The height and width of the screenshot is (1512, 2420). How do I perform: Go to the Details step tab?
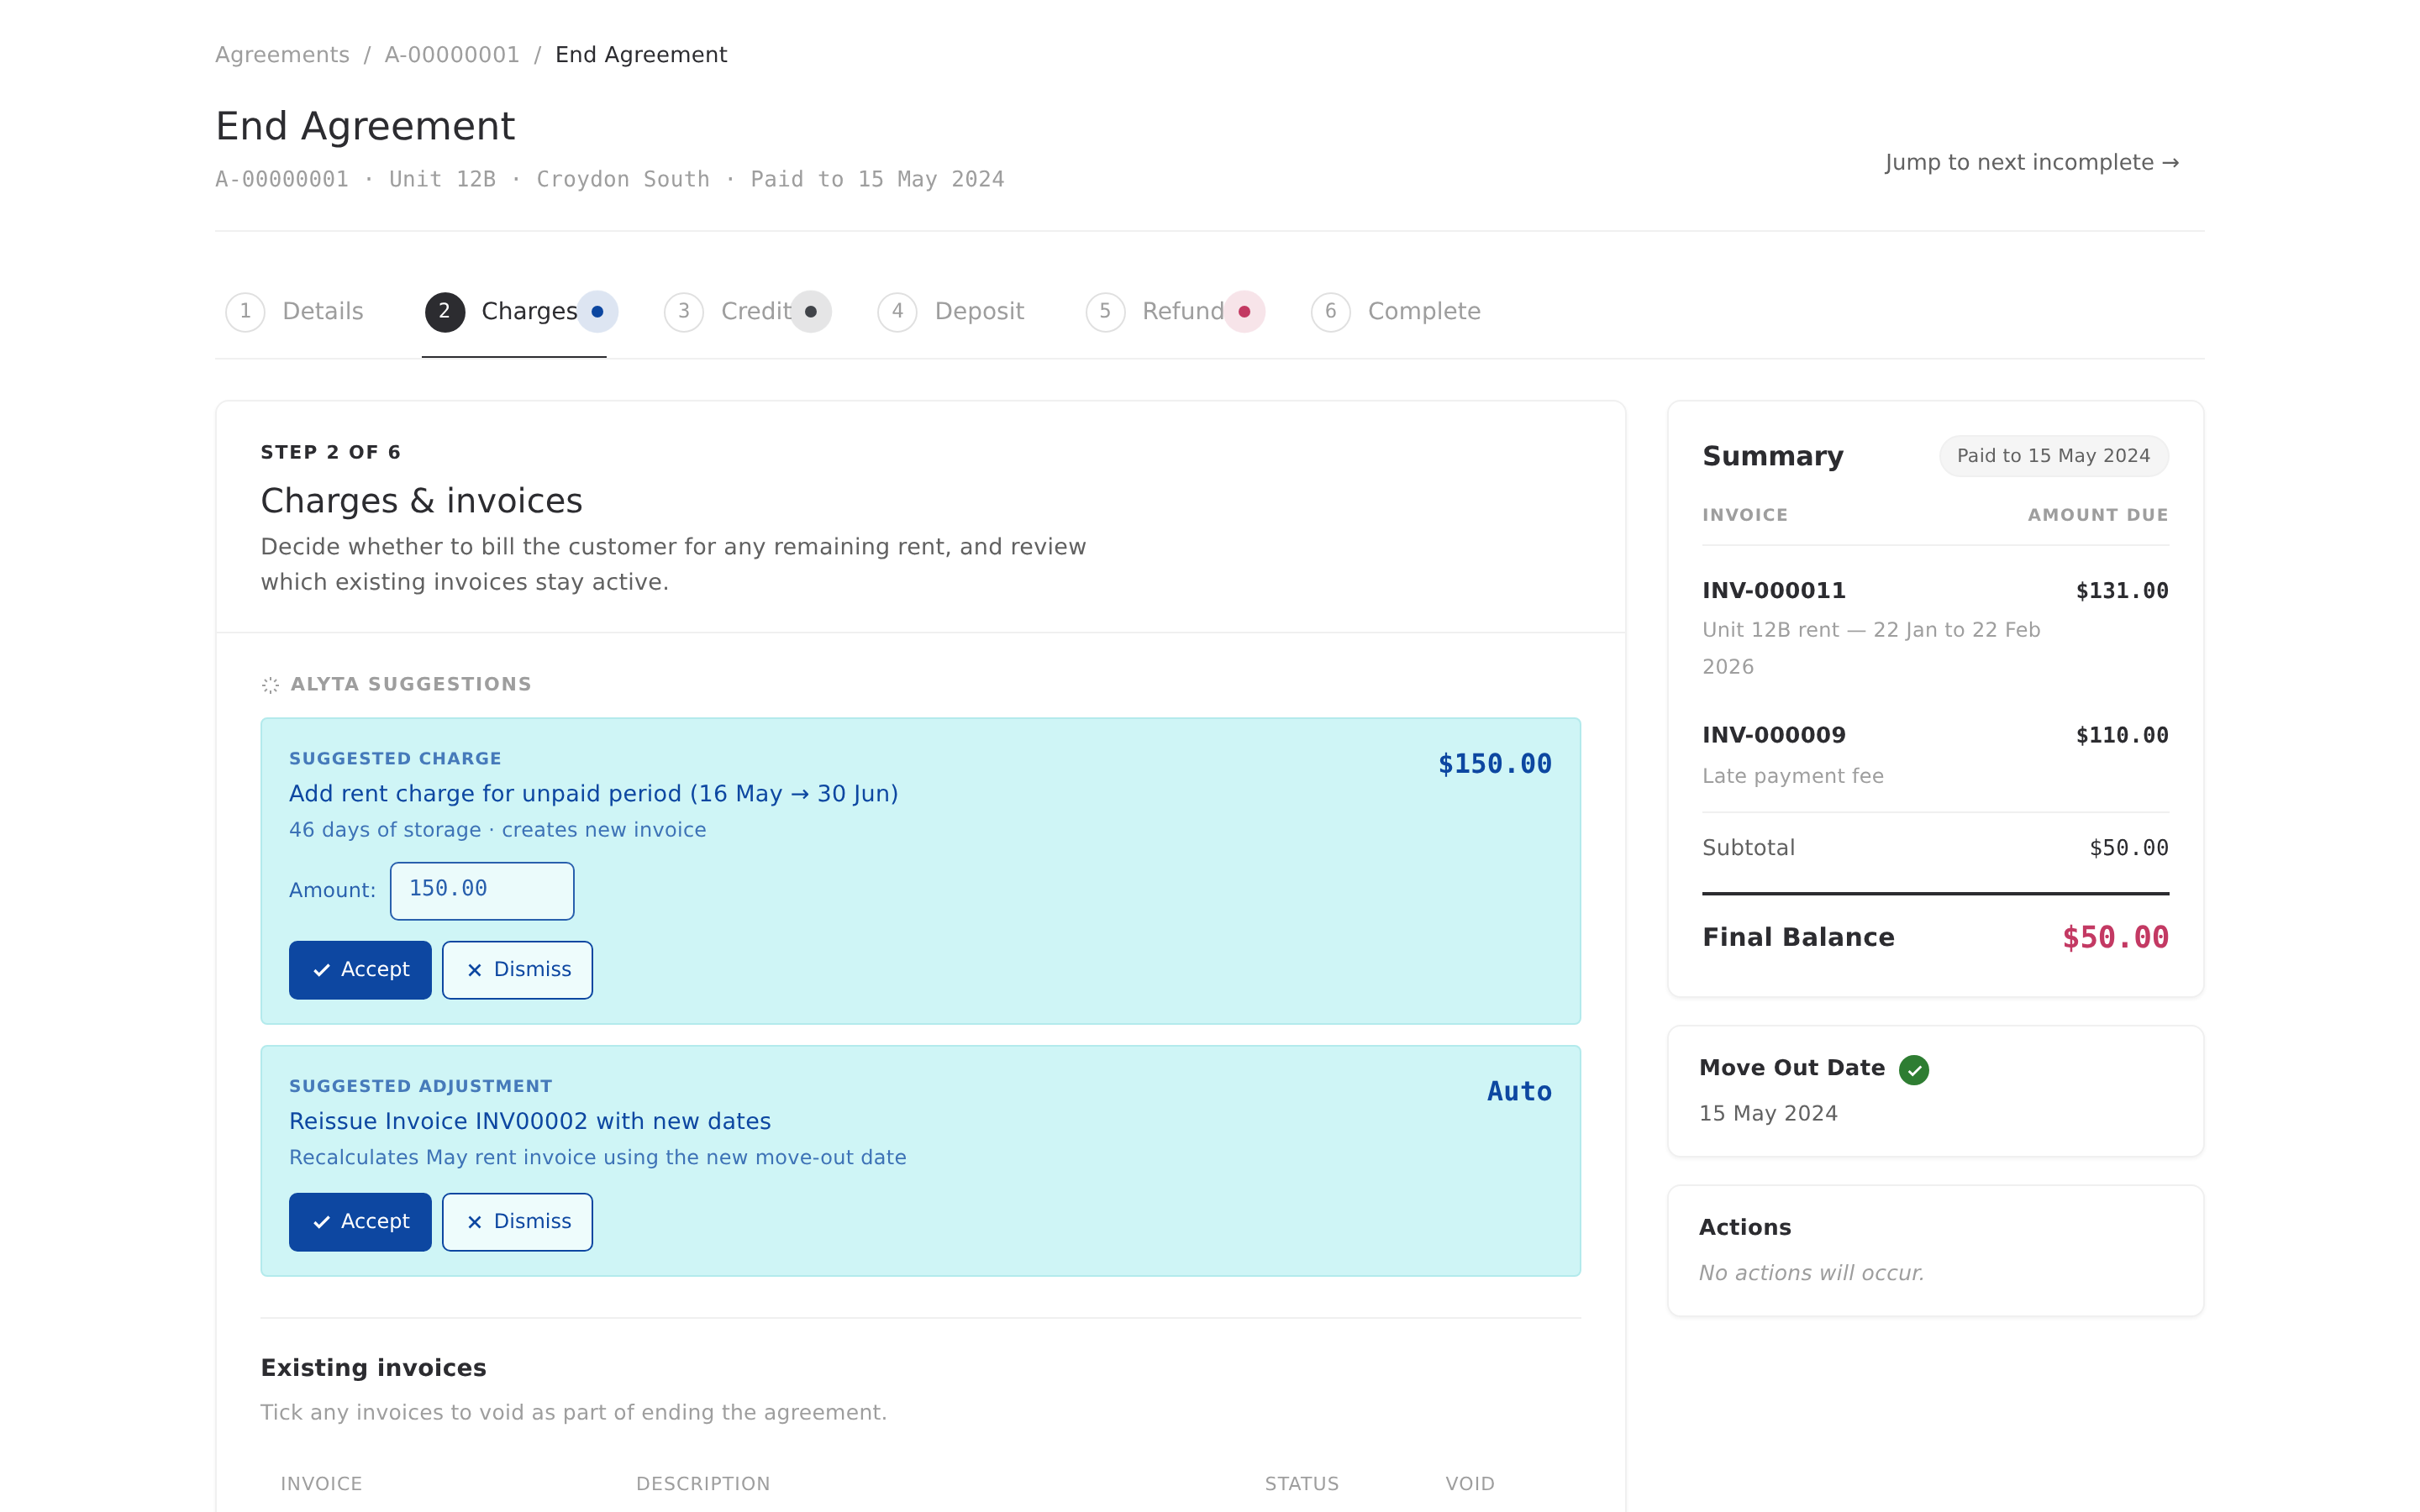coord(295,312)
